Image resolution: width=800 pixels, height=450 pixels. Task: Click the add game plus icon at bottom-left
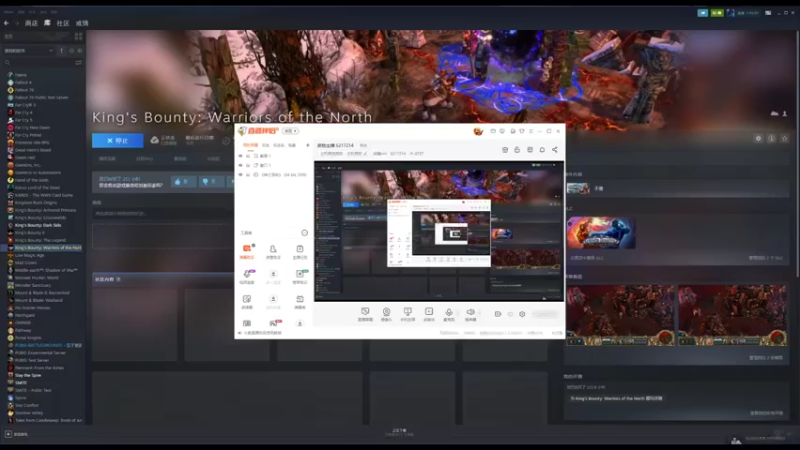coord(8,434)
